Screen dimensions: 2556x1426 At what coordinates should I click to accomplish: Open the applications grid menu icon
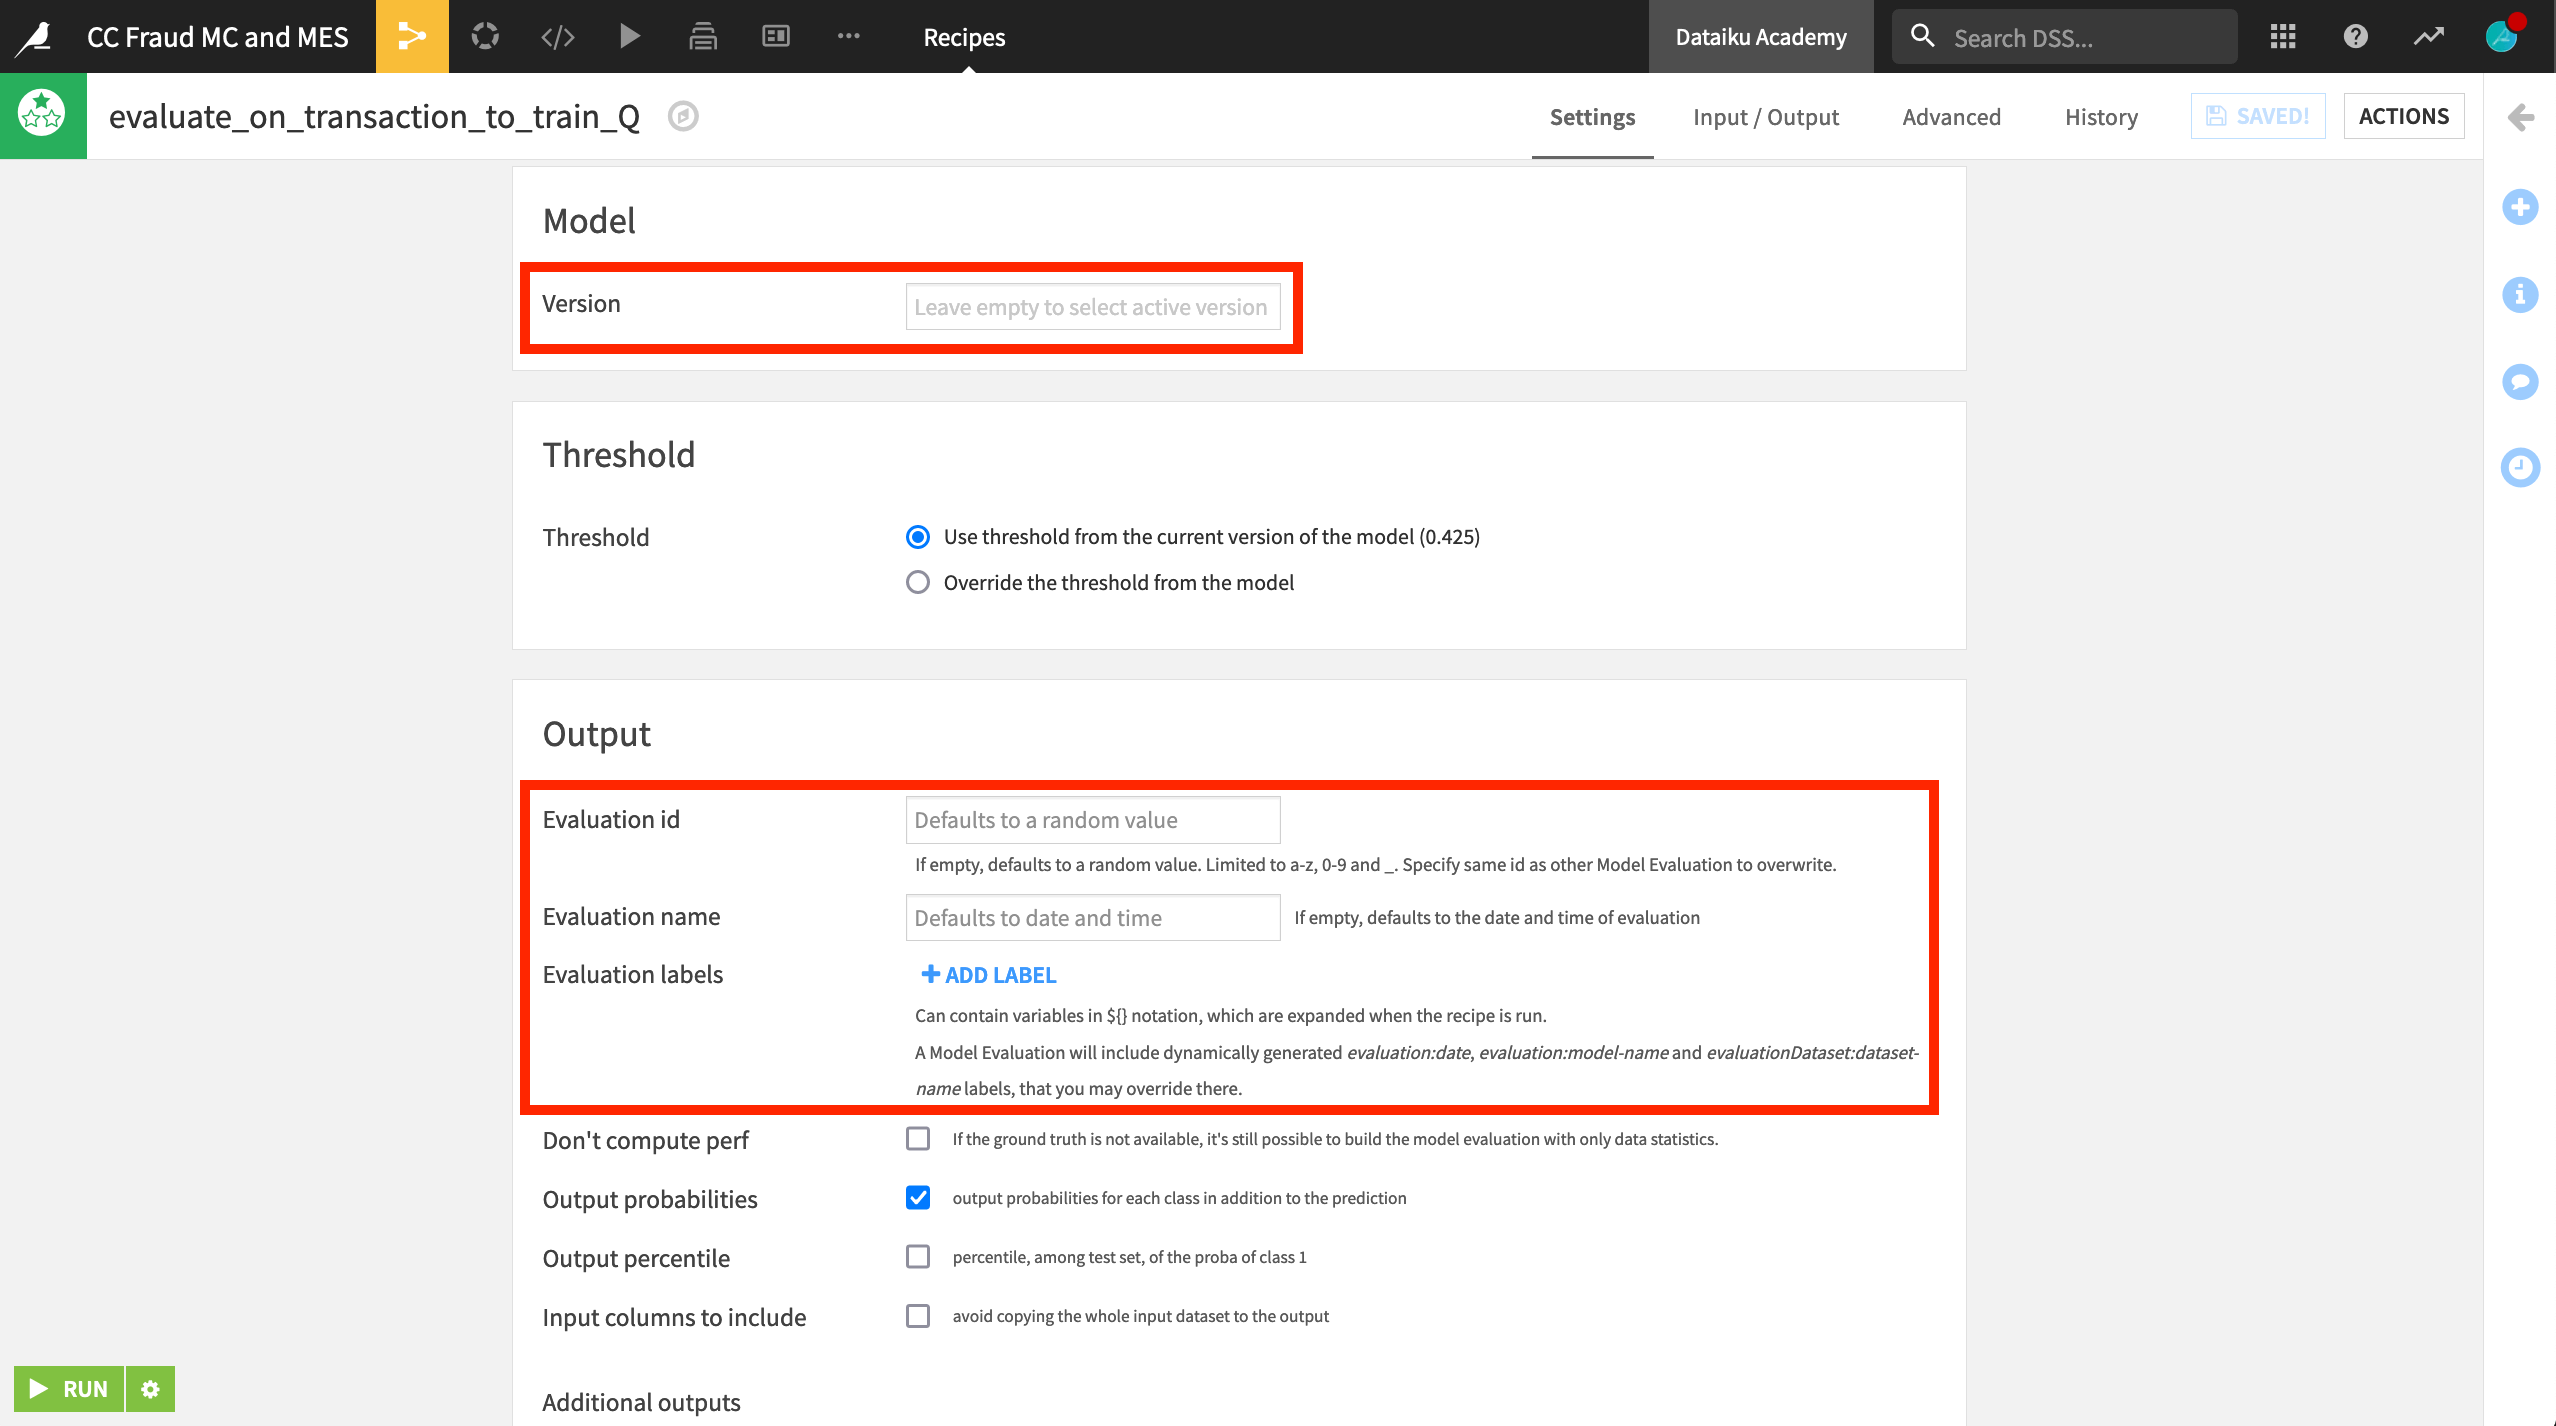pyautogui.click(x=2283, y=37)
